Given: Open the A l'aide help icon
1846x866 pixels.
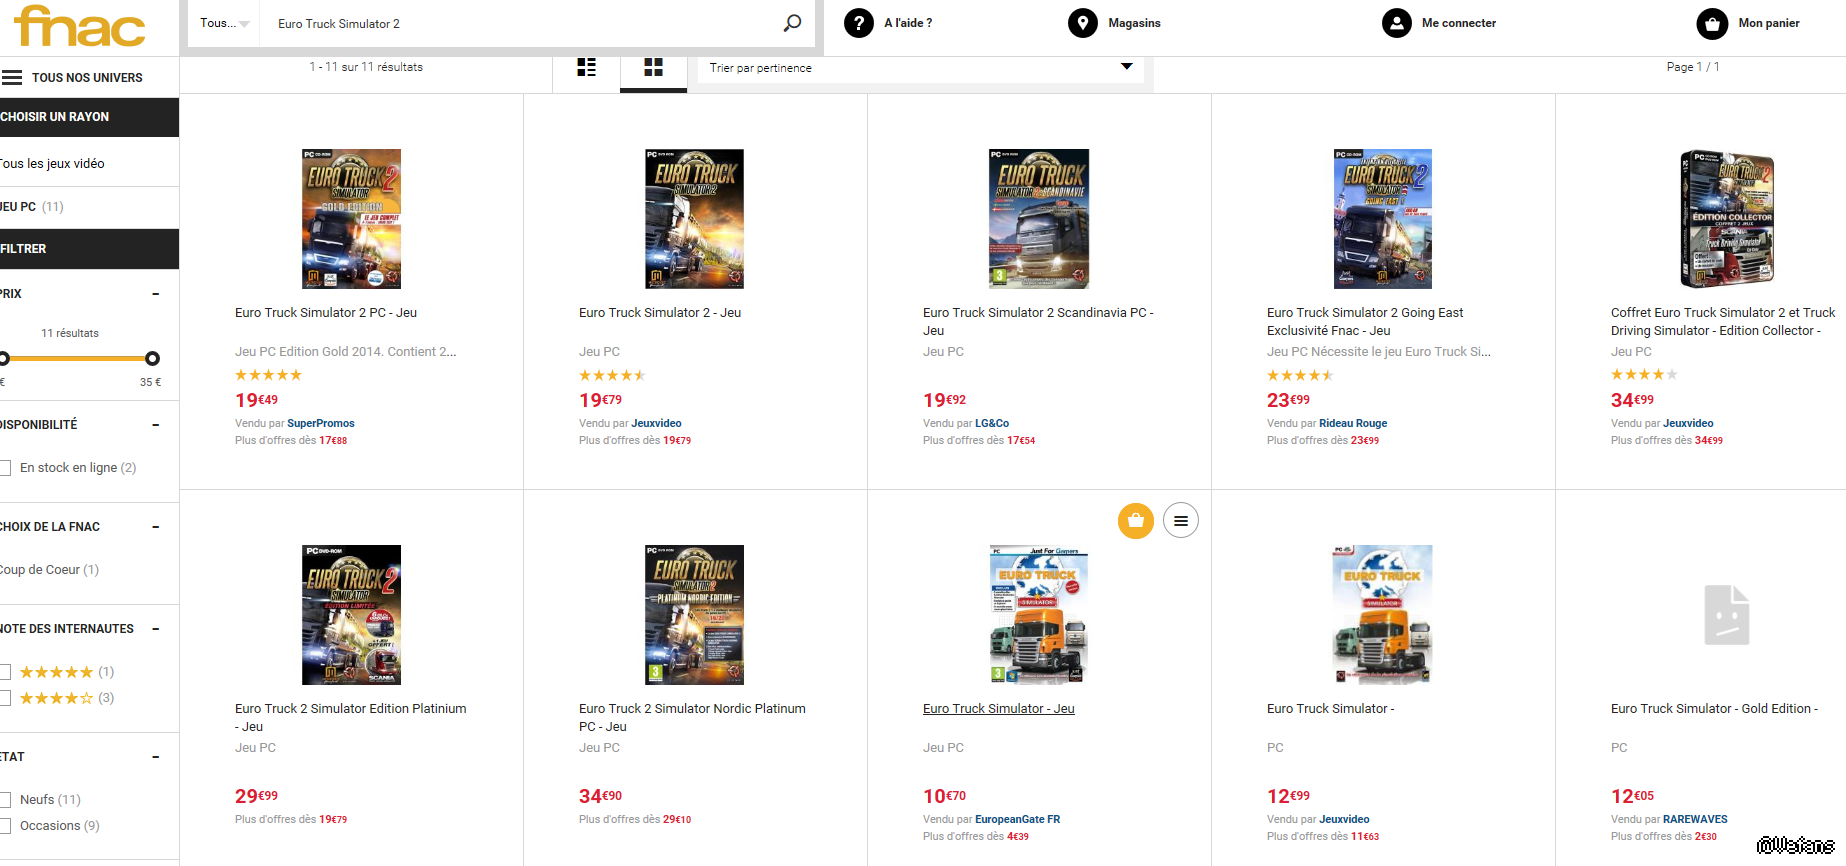Looking at the screenshot, I should tap(859, 23).
